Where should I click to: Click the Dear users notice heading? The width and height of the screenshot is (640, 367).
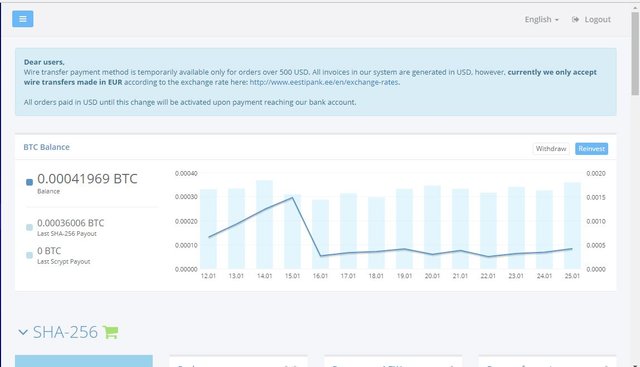44,62
